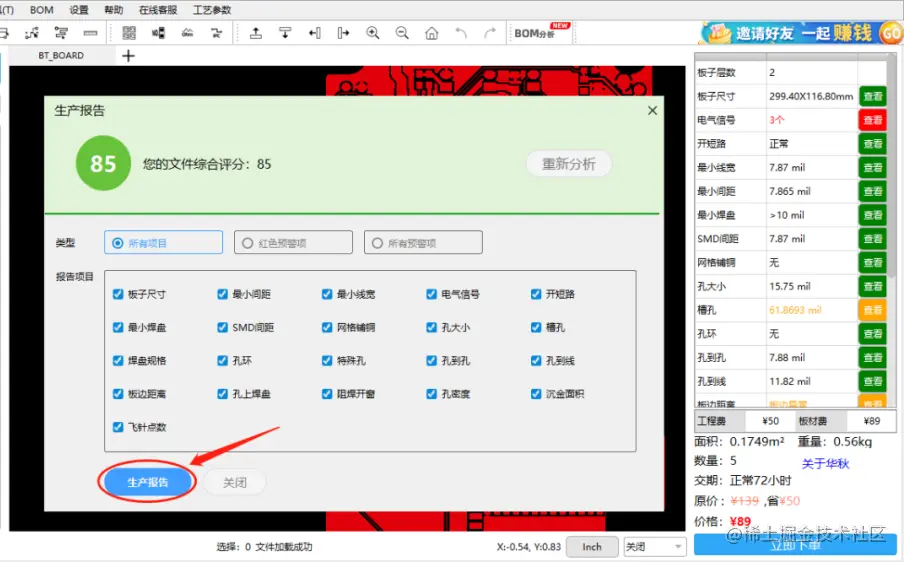Click 查看 for 最小线宽 row
Image resolution: width=904 pixels, height=562 pixels.
point(873,168)
